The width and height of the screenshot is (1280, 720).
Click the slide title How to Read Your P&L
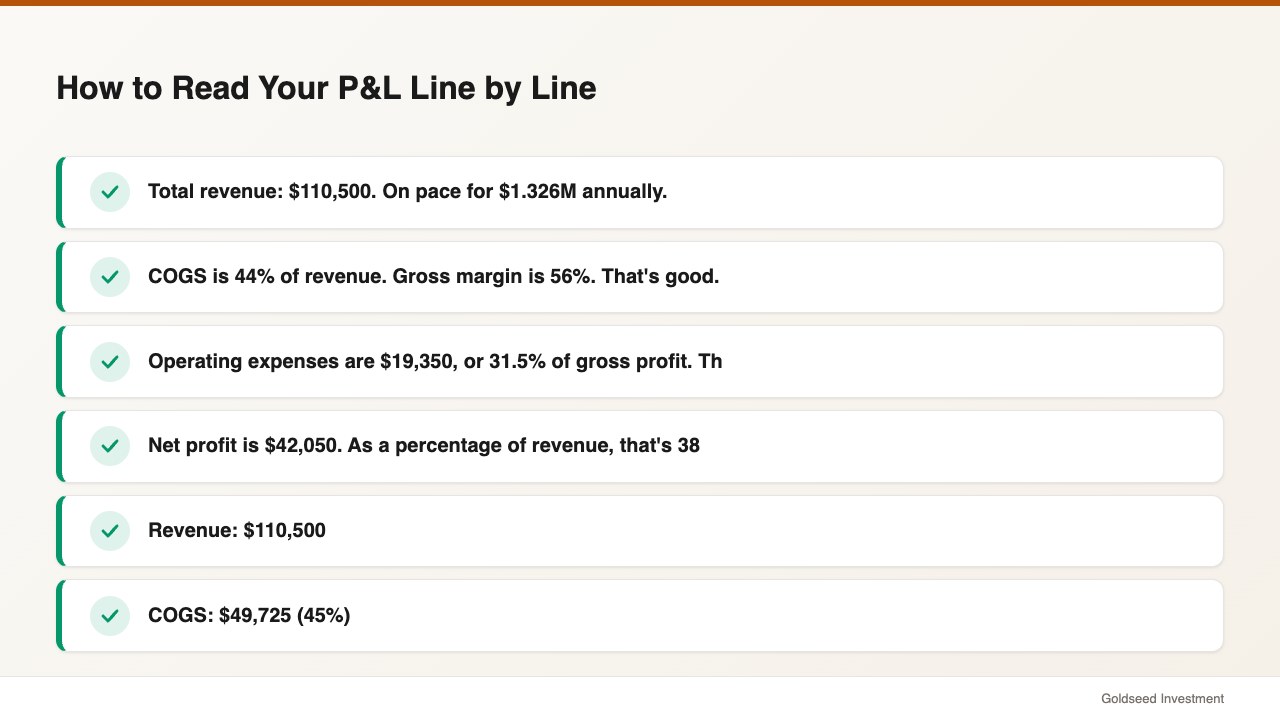326,88
